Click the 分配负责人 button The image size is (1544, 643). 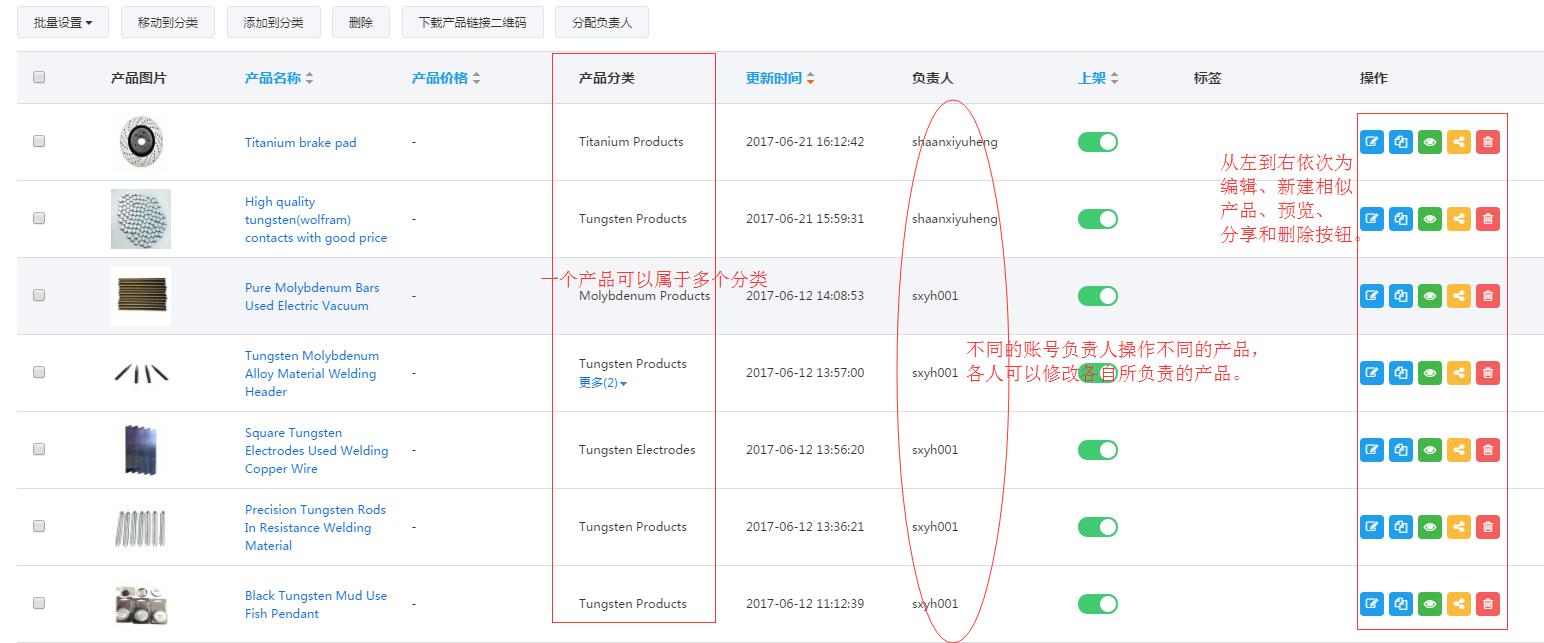click(x=601, y=21)
